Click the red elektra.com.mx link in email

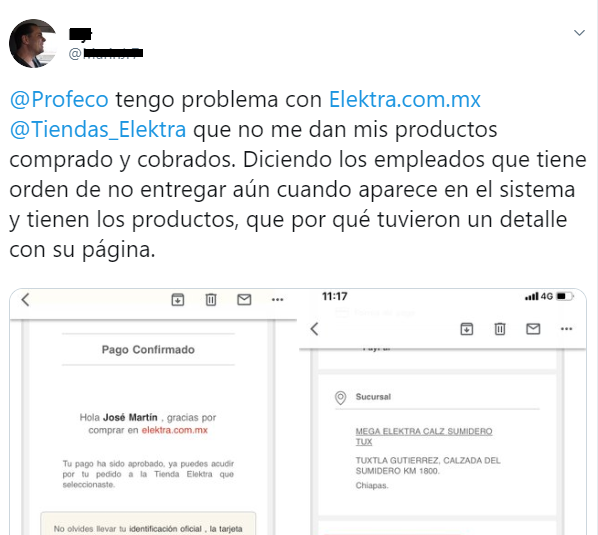(175, 430)
